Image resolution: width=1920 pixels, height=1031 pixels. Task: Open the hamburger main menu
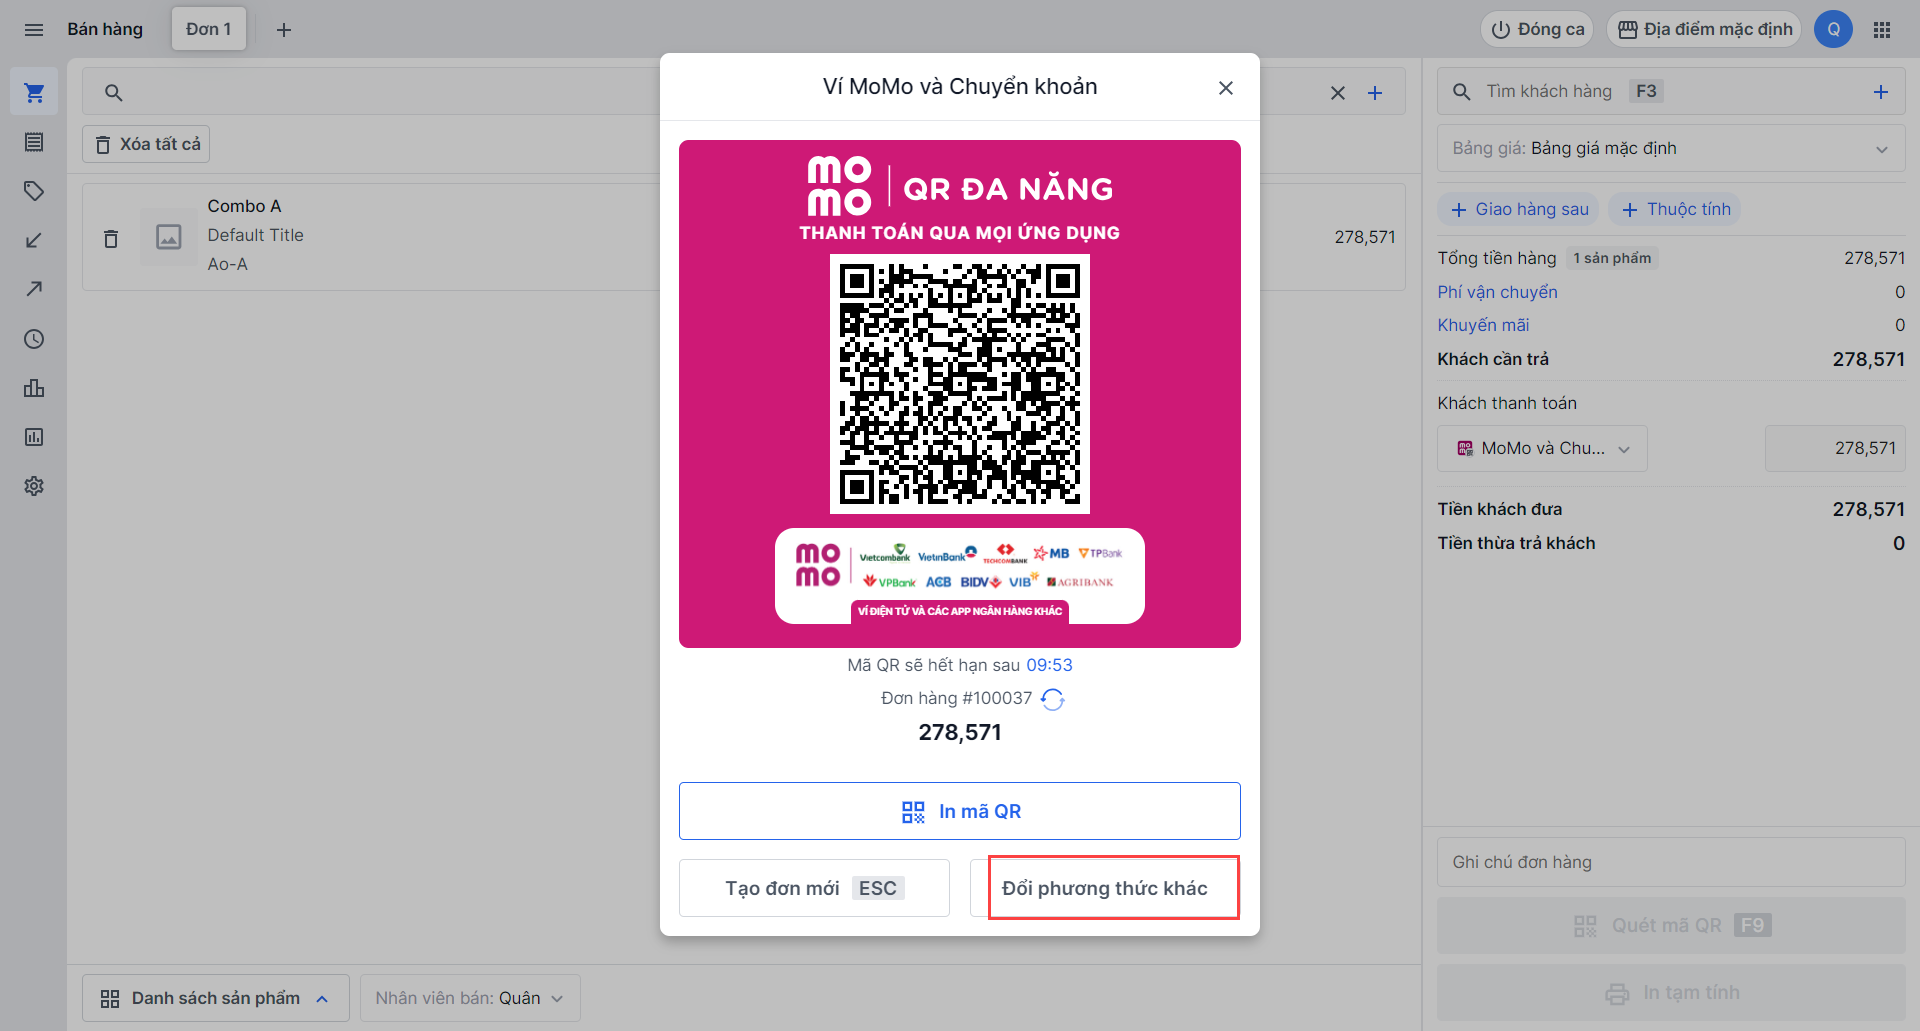pyautogui.click(x=34, y=30)
